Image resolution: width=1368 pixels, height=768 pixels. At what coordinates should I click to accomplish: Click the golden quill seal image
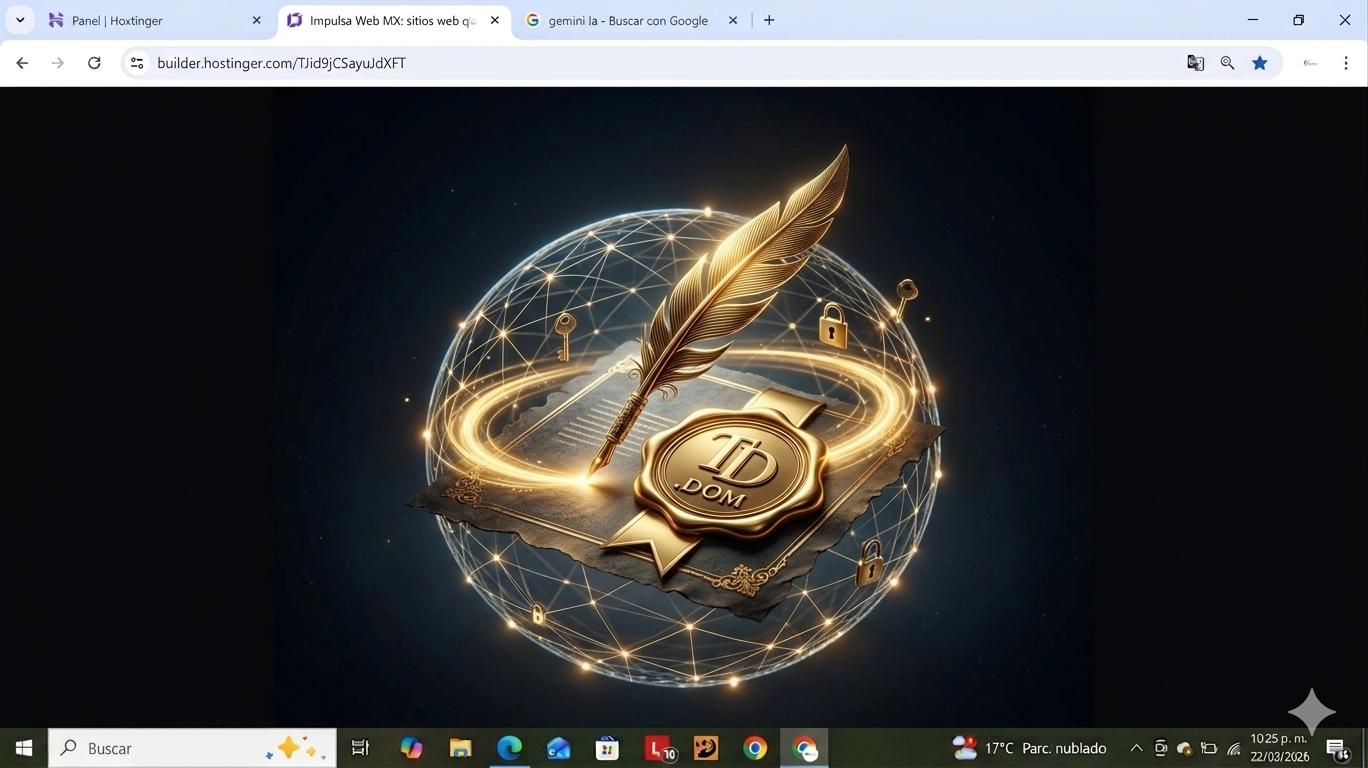(683, 407)
